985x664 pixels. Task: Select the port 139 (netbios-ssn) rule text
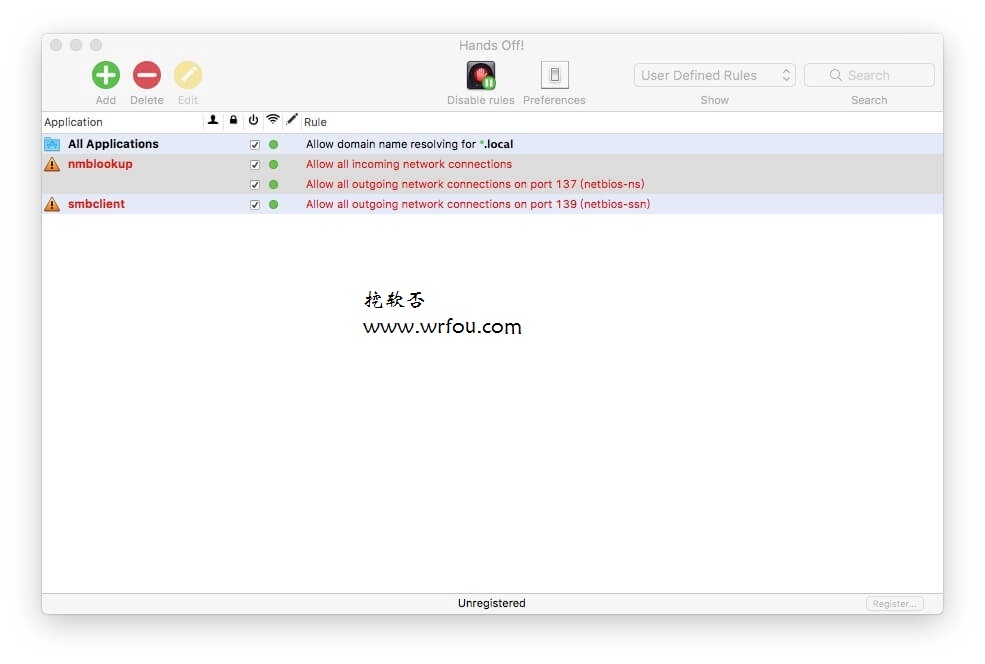(478, 204)
